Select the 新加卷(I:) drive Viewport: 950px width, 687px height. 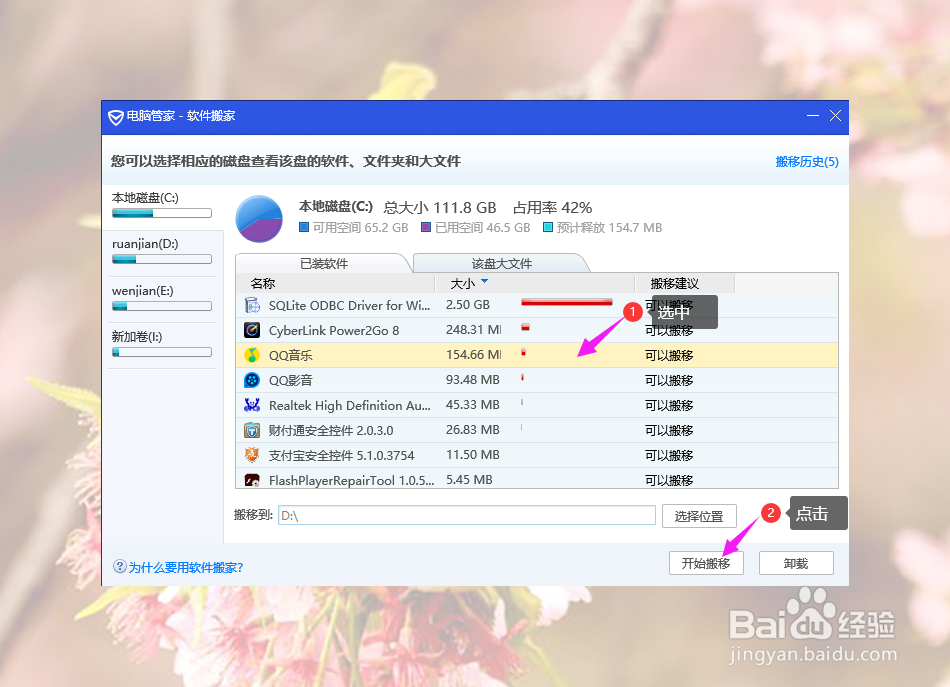162,344
